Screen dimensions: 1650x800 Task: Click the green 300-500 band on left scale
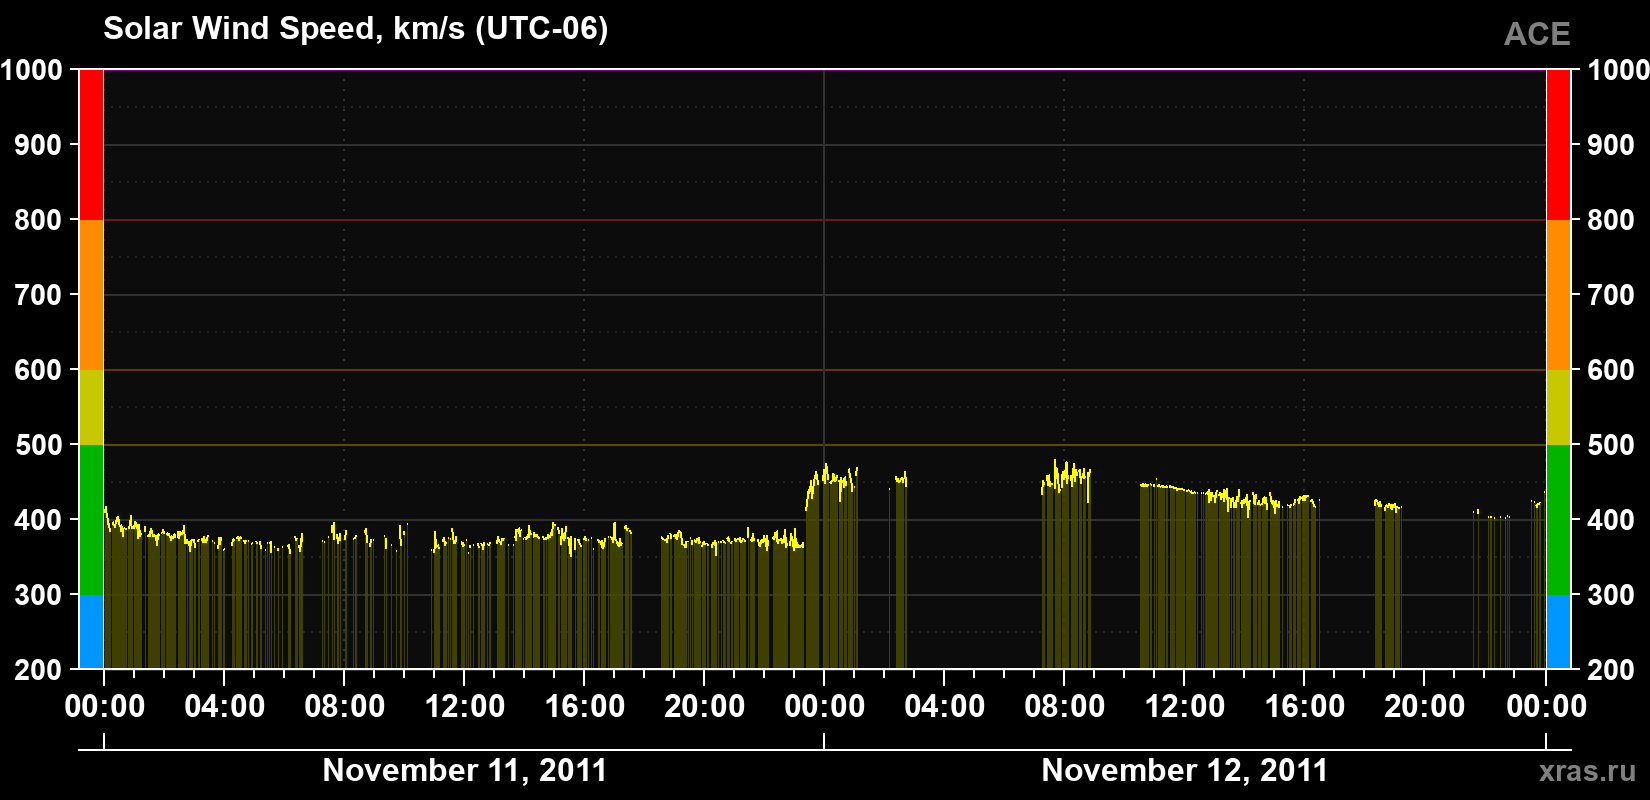91,520
